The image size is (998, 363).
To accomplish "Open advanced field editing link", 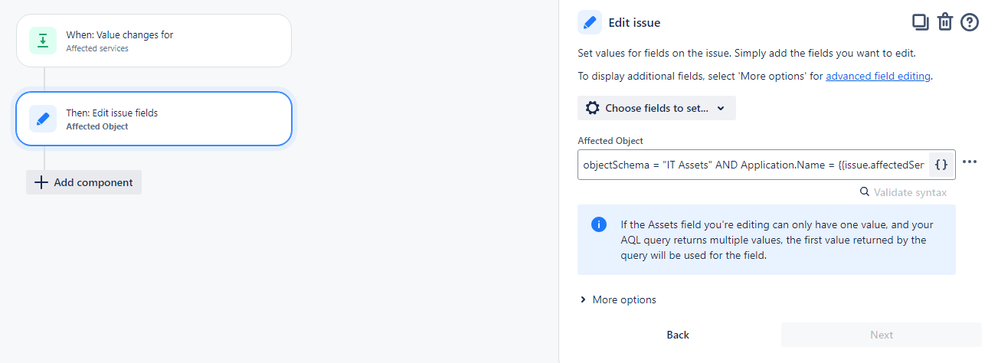I will (878, 76).
